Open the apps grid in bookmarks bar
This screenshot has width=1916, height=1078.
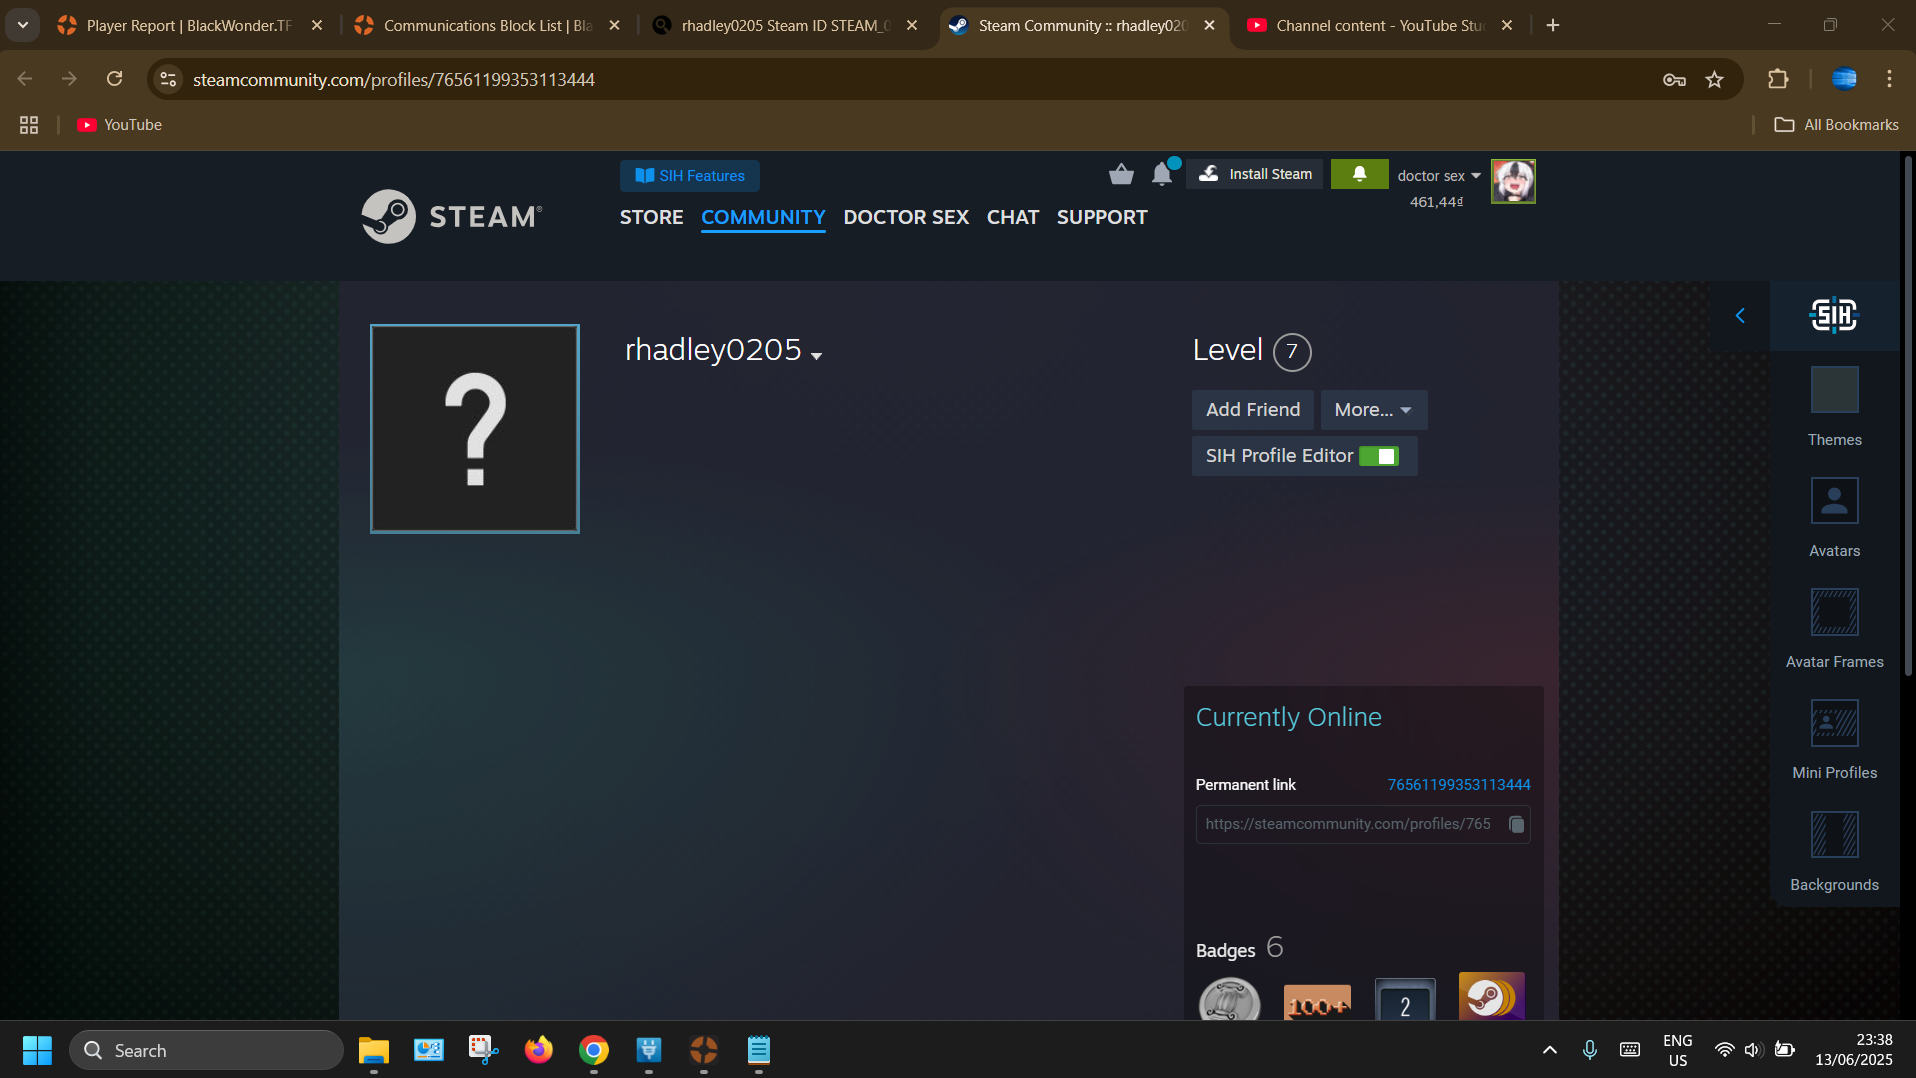click(x=29, y=125)
